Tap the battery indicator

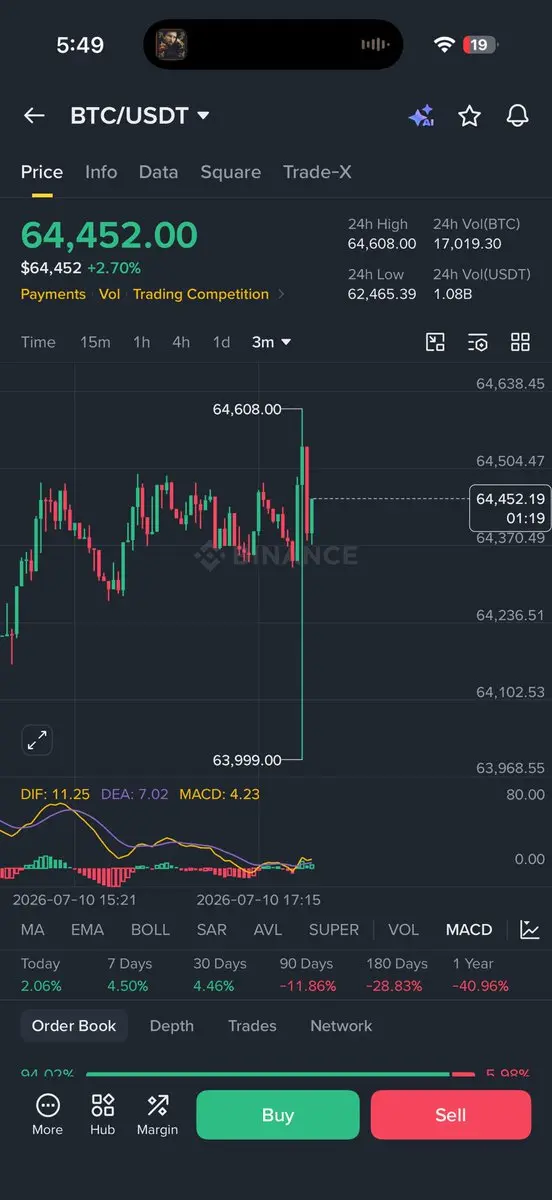481,45
